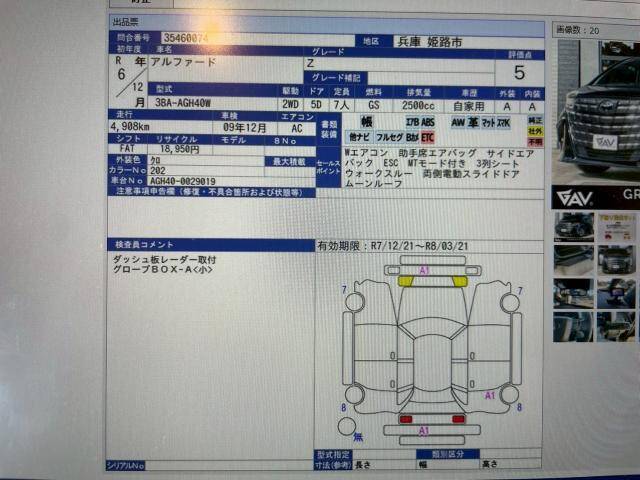Click the 革 leather seat badge
This screenshot has height=480, width=640.
tap(473, 121)
